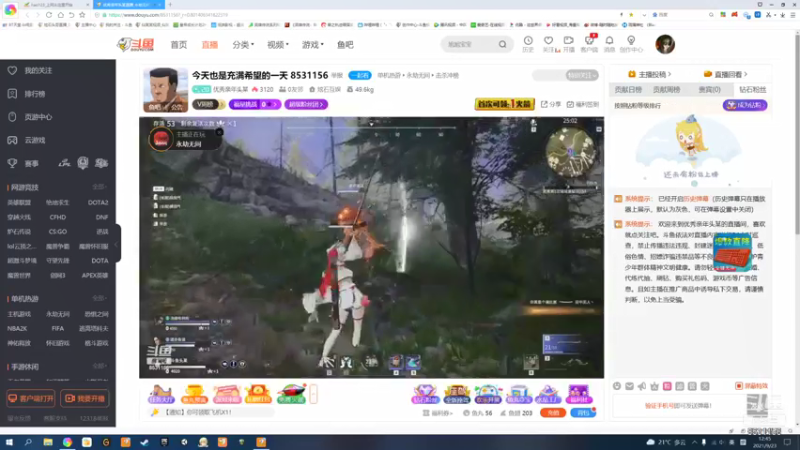Switch to 钻石粉丝 tab
This screenshot has height=450, width=800.
753,90
